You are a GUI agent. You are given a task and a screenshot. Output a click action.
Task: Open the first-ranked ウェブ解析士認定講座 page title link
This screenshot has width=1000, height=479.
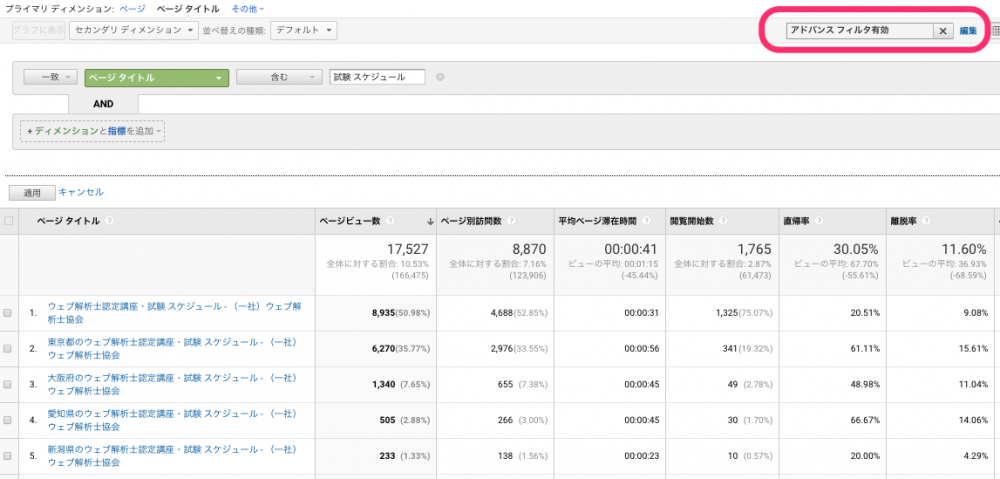[174, 313]
